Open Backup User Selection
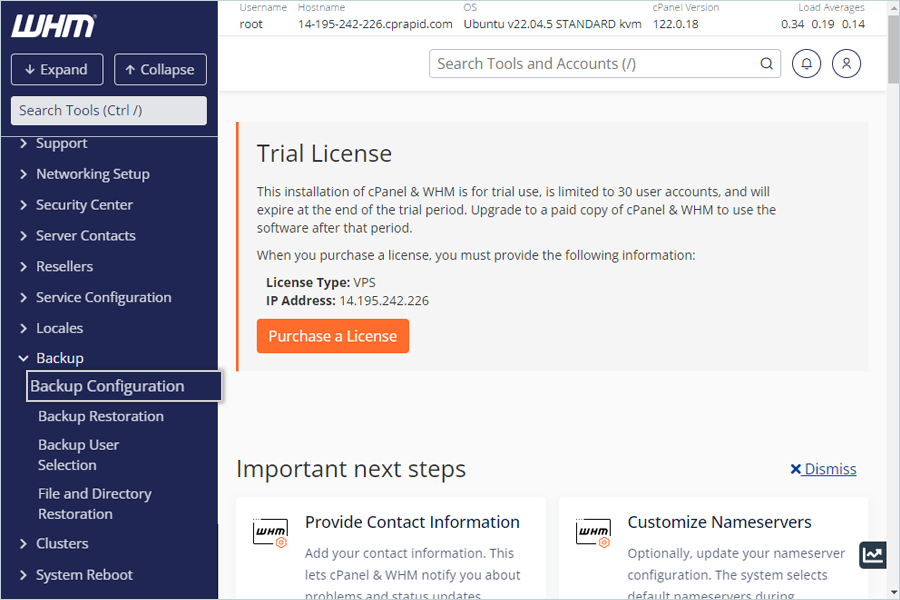 (79, 455)
